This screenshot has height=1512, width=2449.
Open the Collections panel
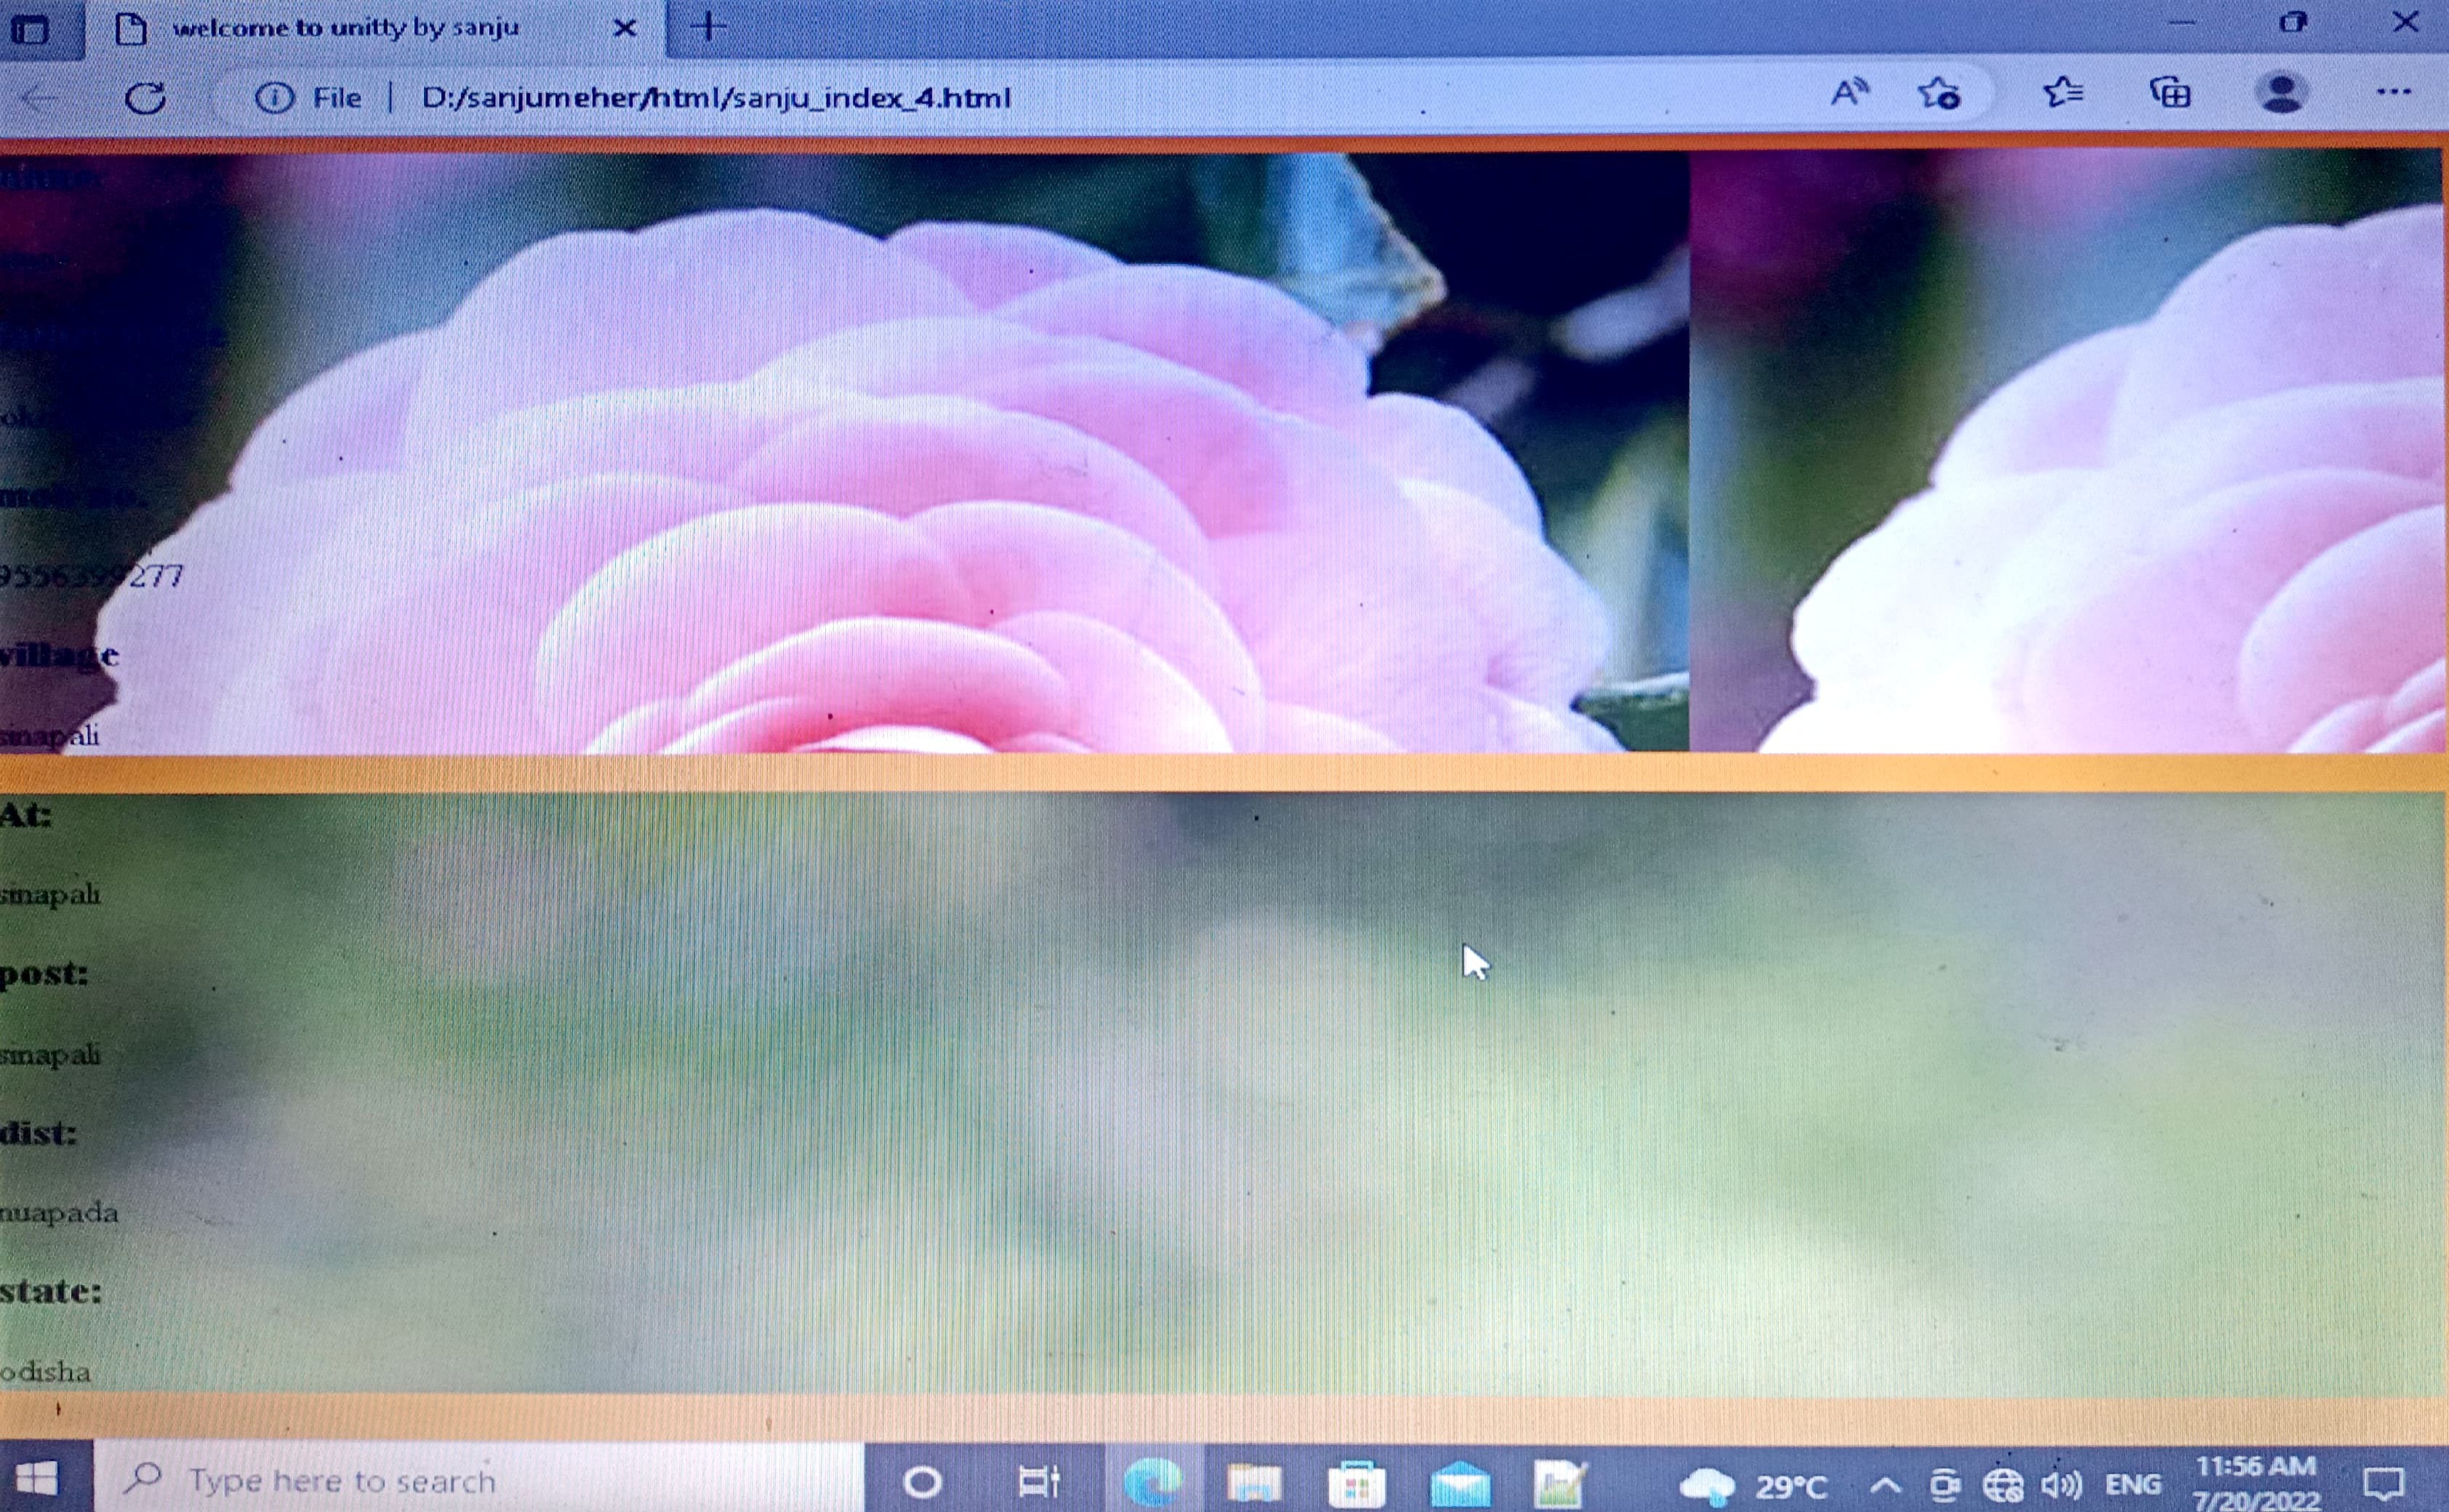pos(2170,94)
